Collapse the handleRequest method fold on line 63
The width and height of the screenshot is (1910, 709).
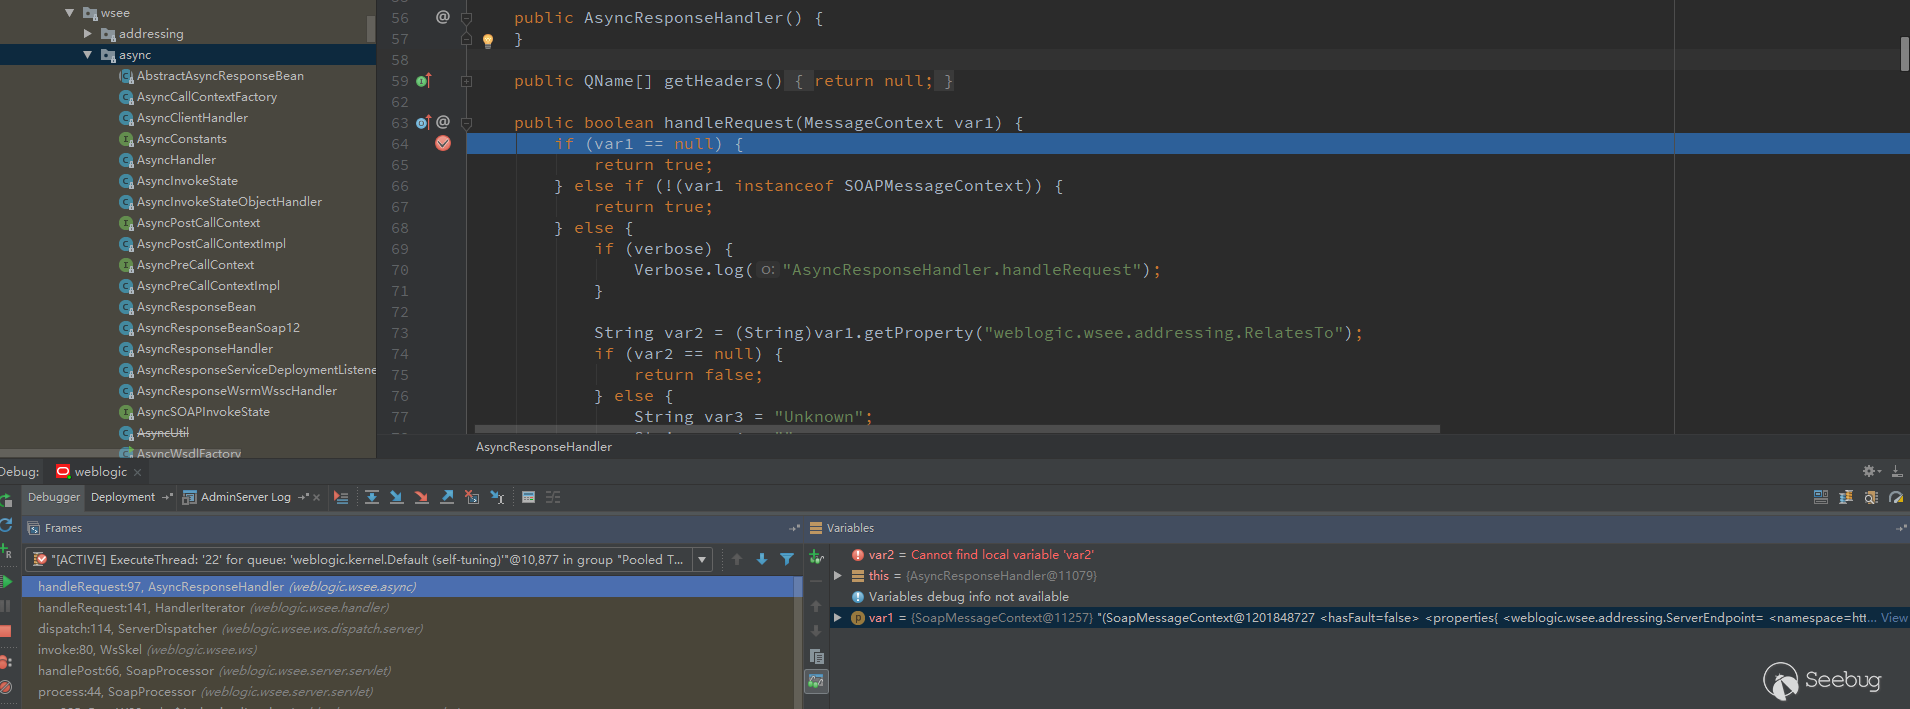[466, 123]
